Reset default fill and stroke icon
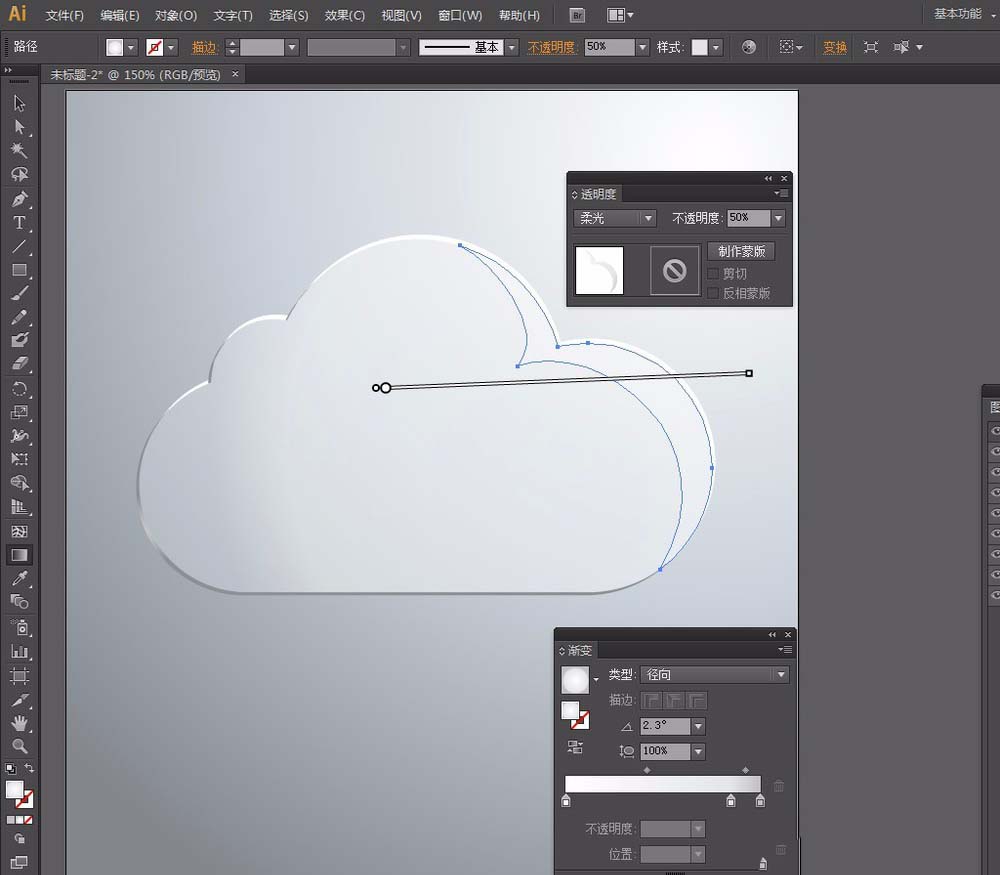This screenshot has width=1000, height=875. (10, 768)
